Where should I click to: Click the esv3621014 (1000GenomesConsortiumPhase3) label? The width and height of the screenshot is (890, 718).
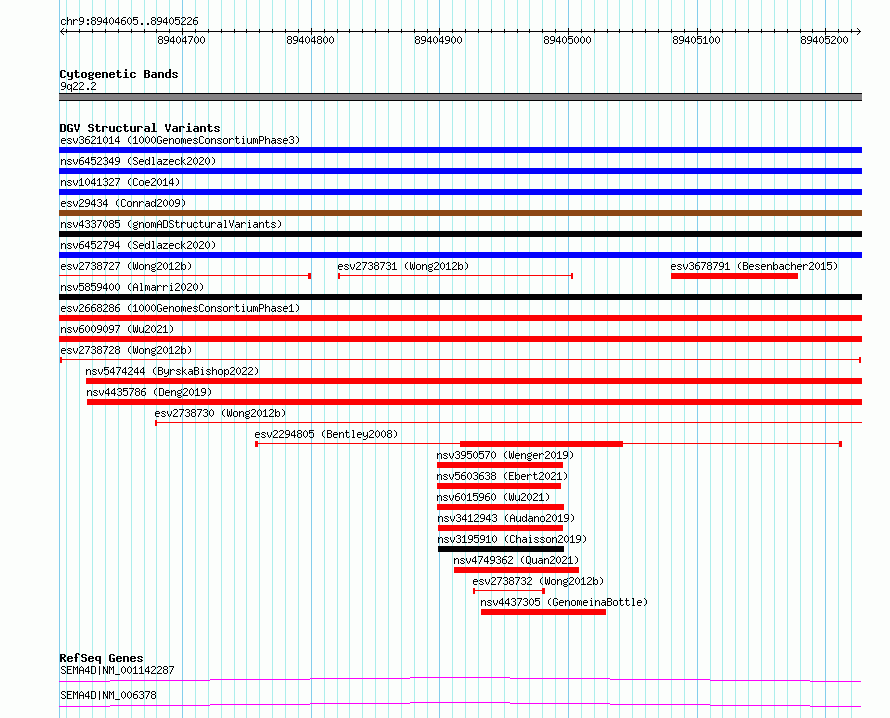[180, 140]
